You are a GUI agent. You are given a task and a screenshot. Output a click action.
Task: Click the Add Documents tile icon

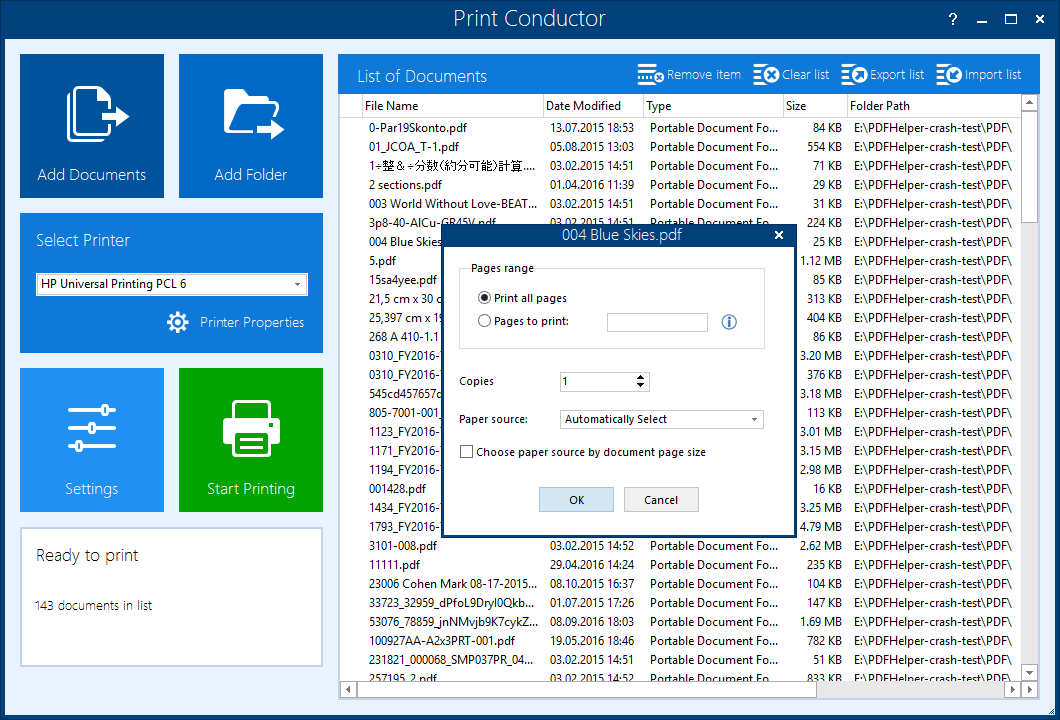97,114
